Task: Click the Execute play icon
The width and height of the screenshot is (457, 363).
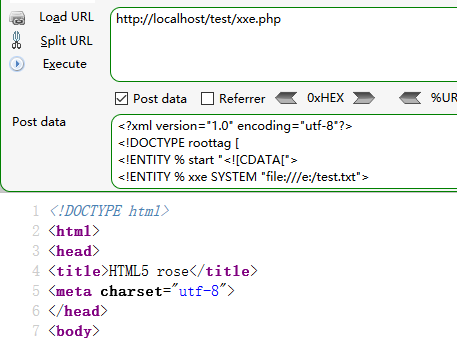Action: (x=17, y=64)
